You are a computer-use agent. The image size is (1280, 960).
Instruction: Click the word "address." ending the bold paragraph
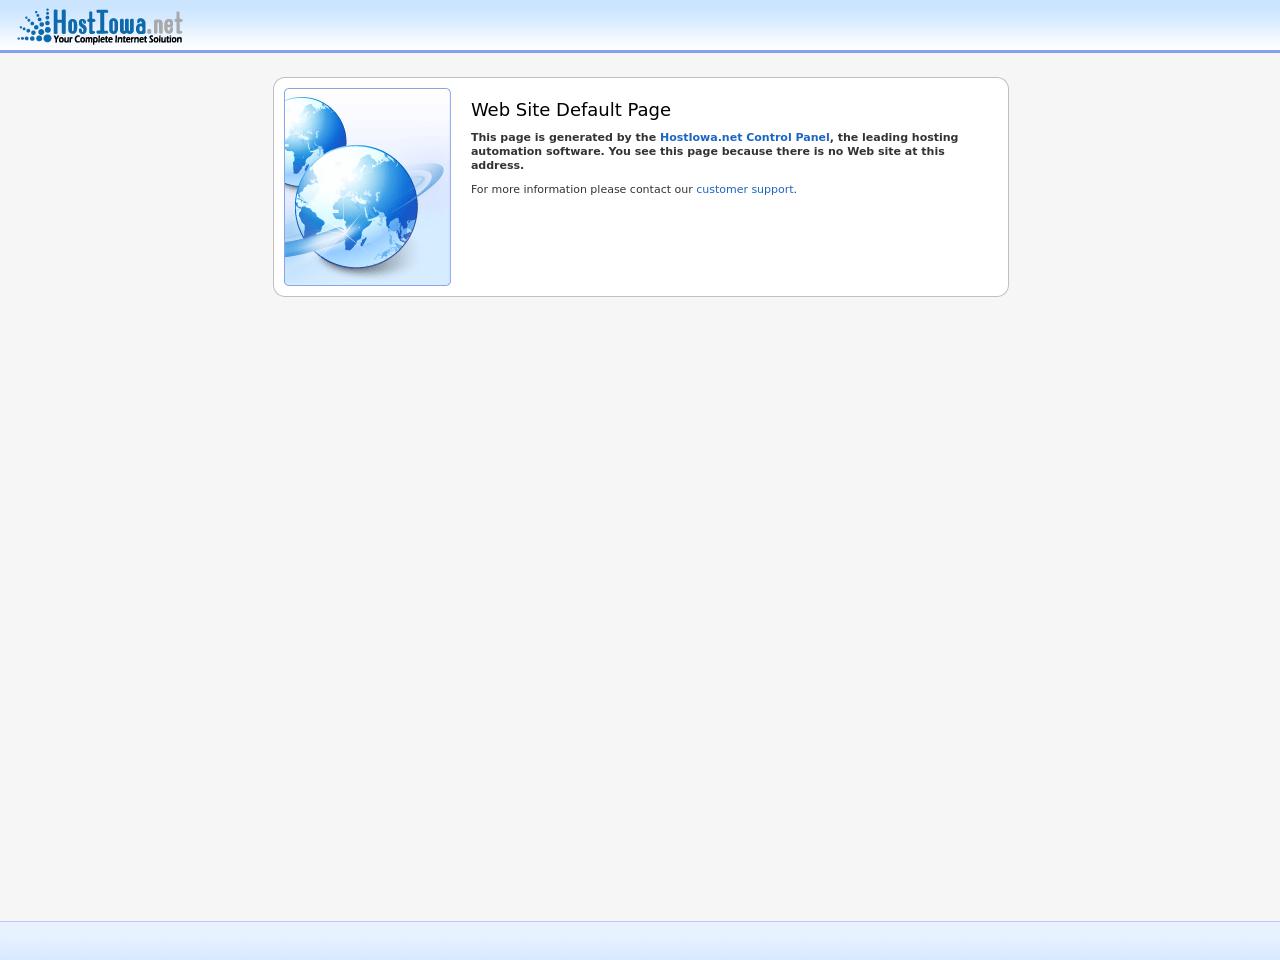pos(497,166)
